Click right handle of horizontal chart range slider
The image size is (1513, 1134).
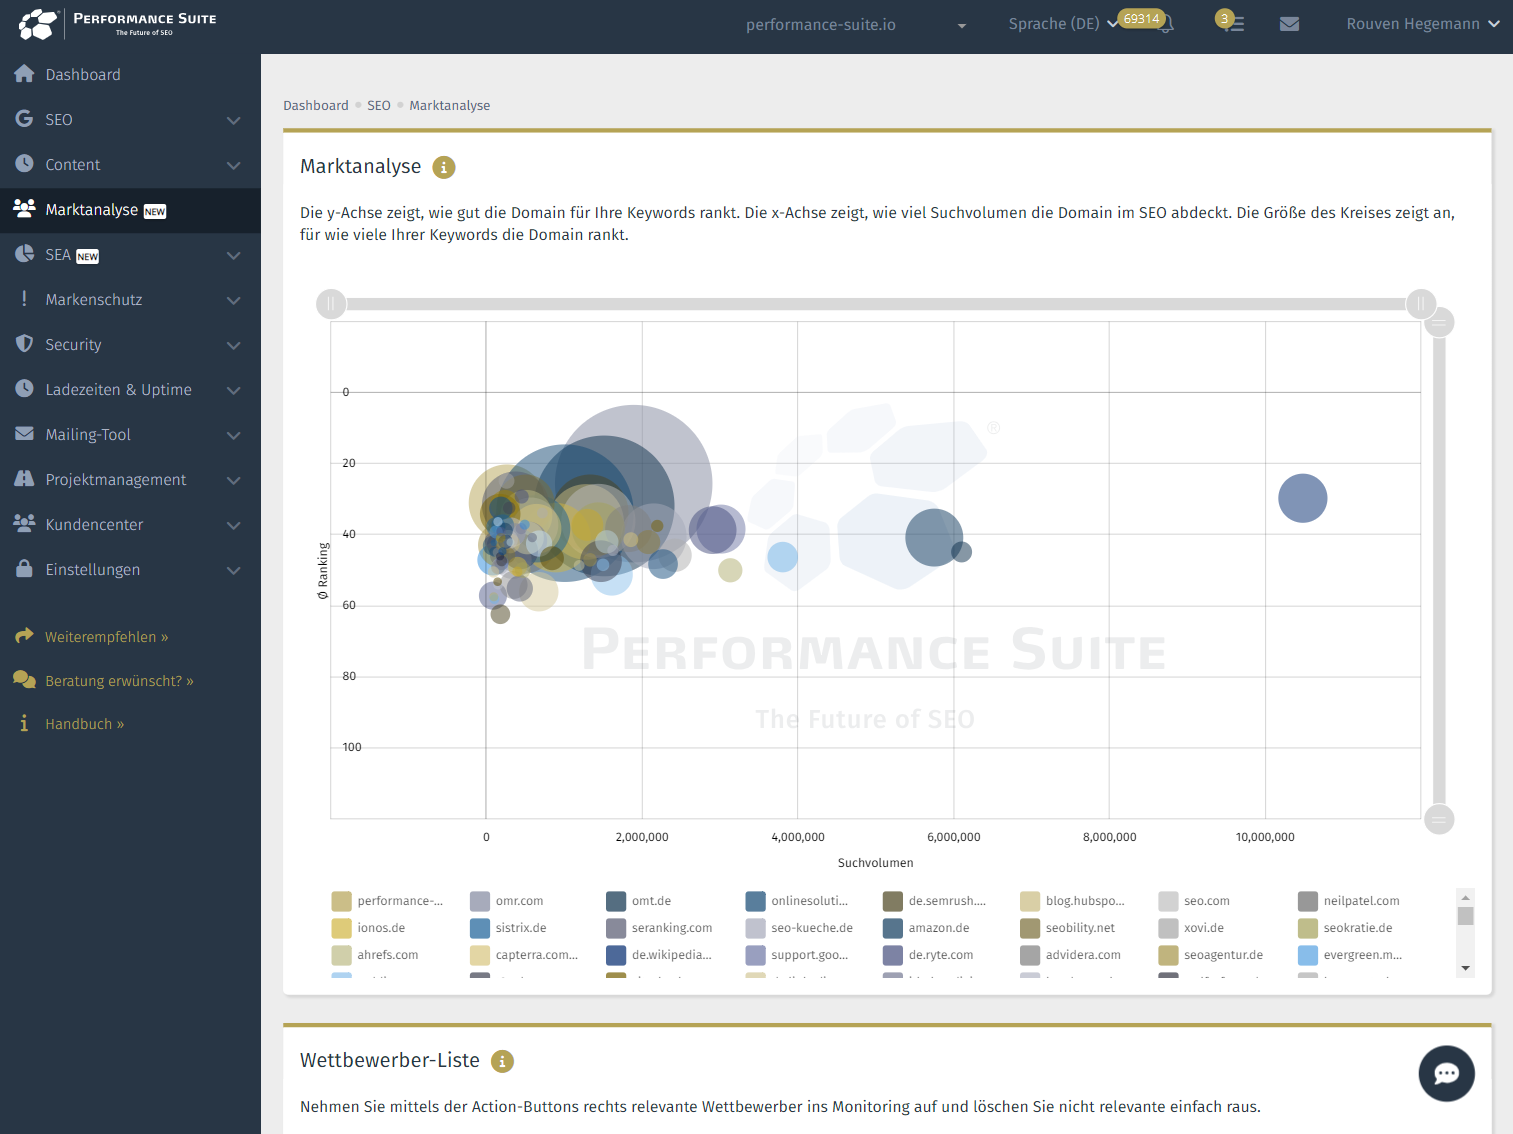click(x=1421, y=303)
